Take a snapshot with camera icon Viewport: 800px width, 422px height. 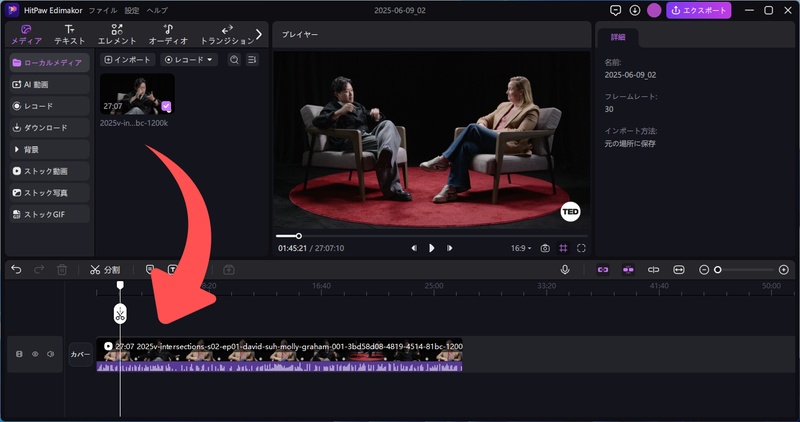(545, 248)
